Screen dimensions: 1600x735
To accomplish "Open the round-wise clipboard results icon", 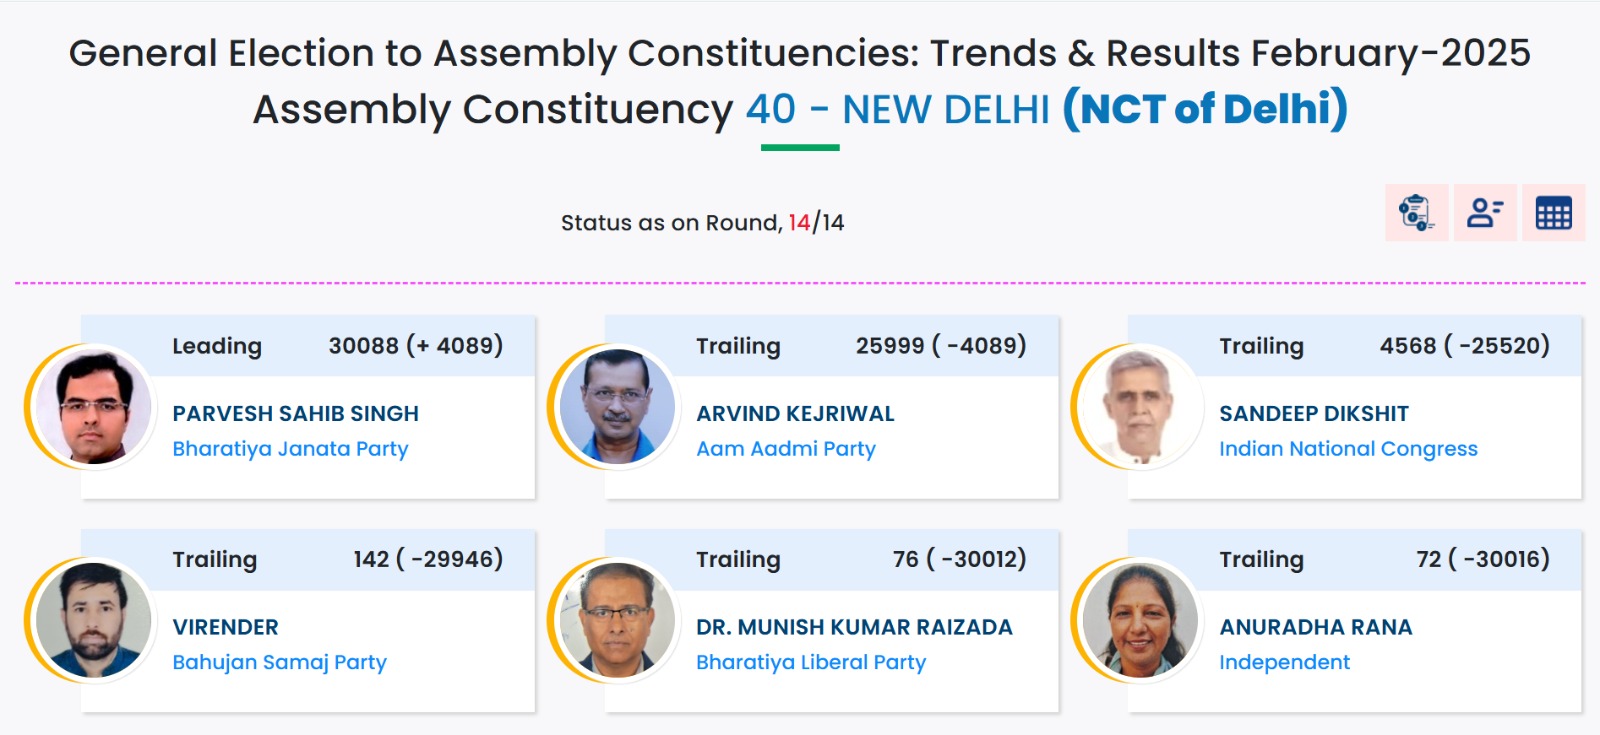I will (1416, 213).
